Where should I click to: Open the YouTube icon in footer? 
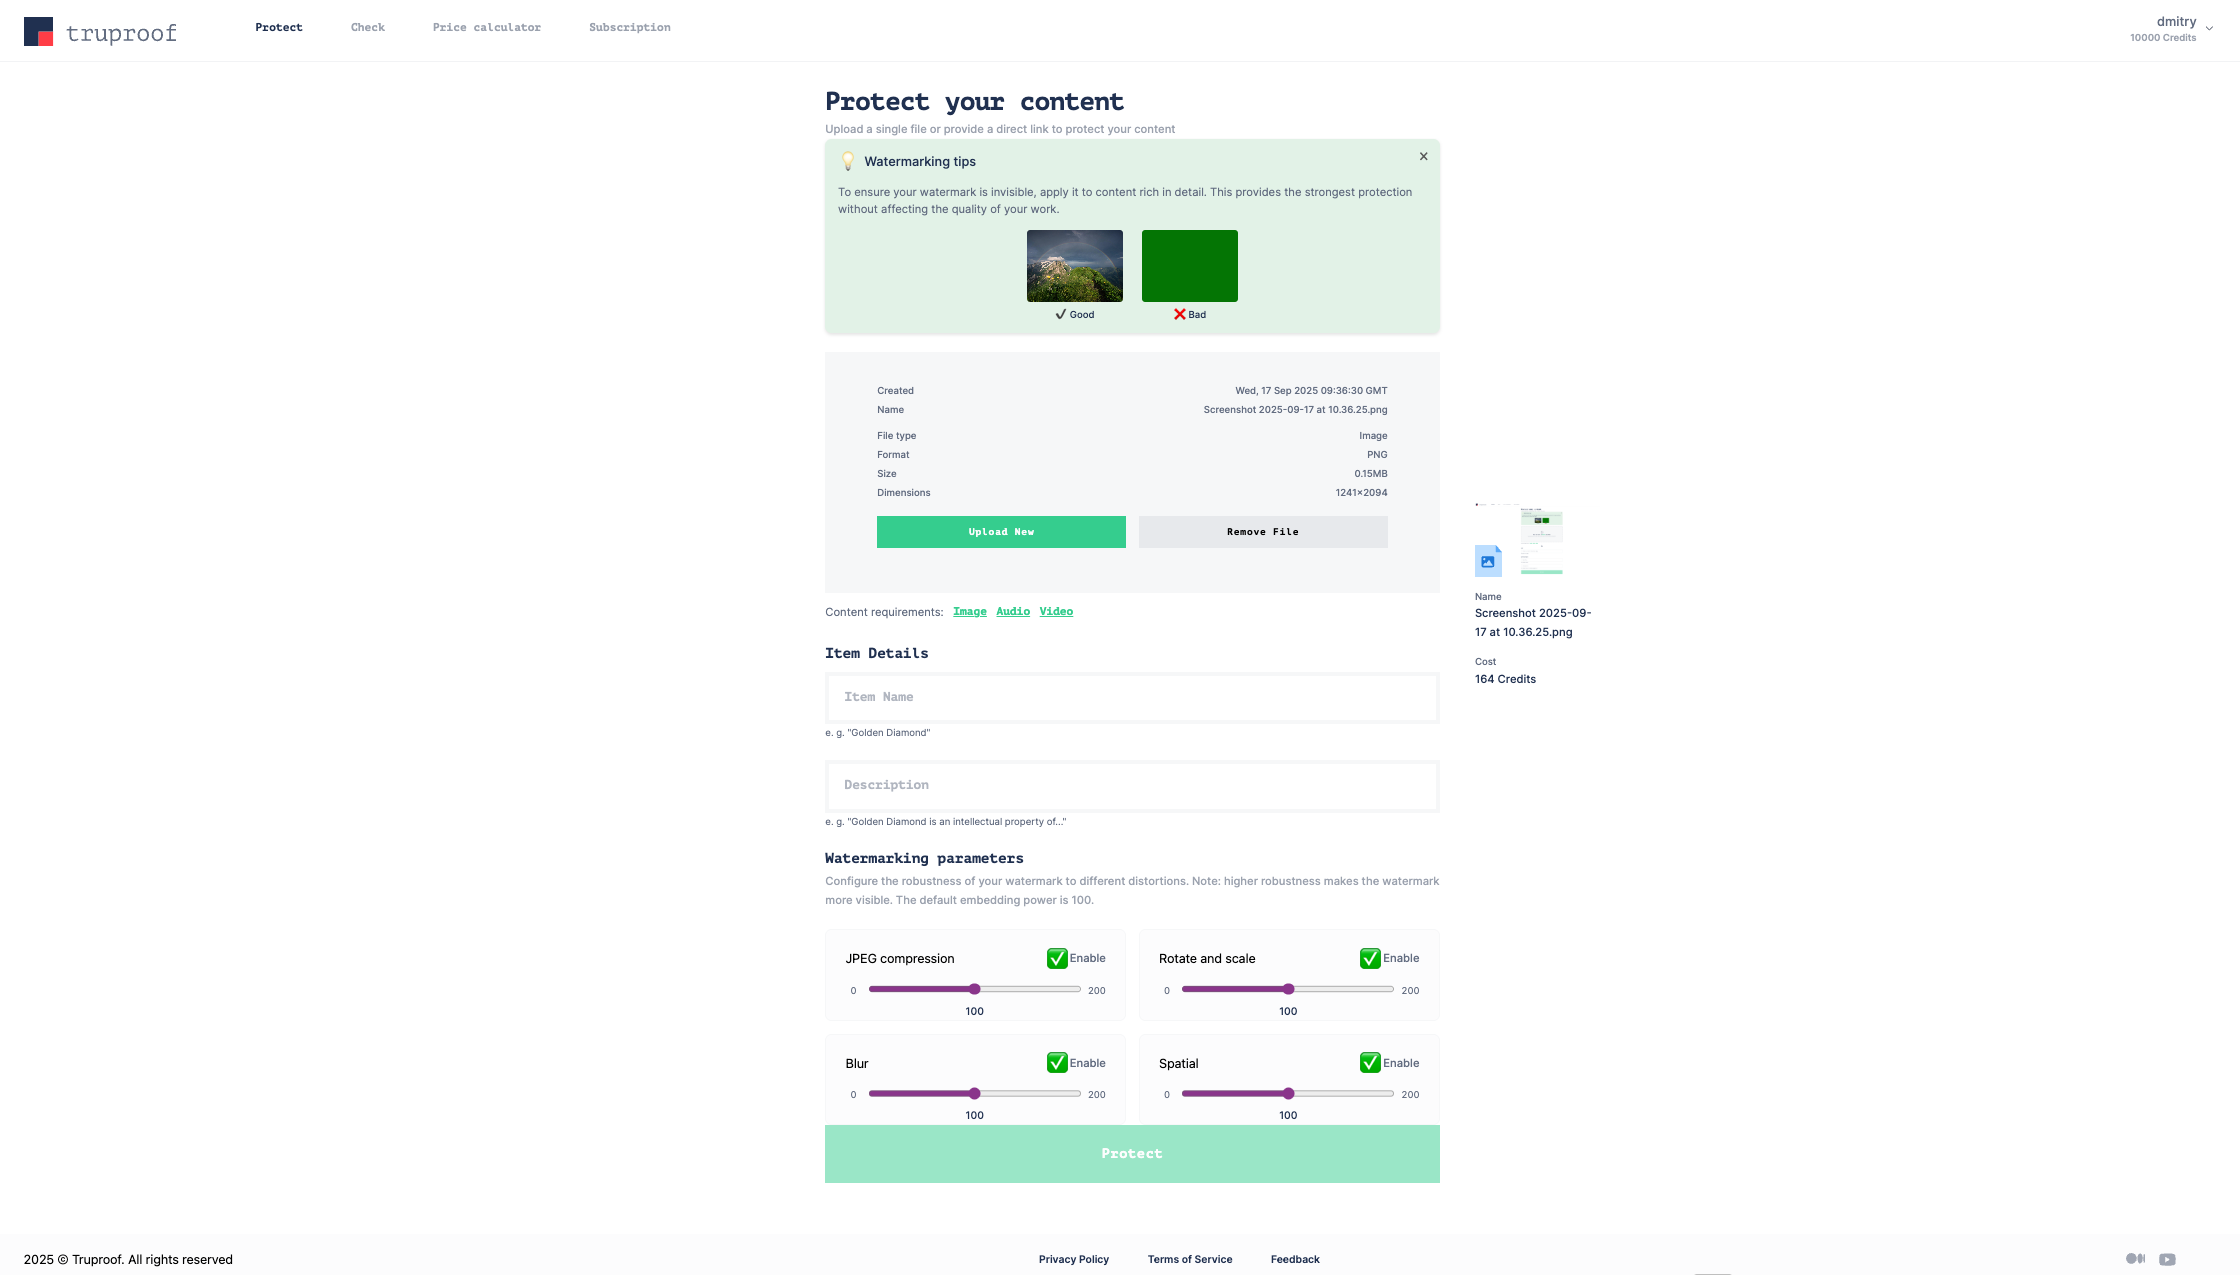point(2167,1259)
